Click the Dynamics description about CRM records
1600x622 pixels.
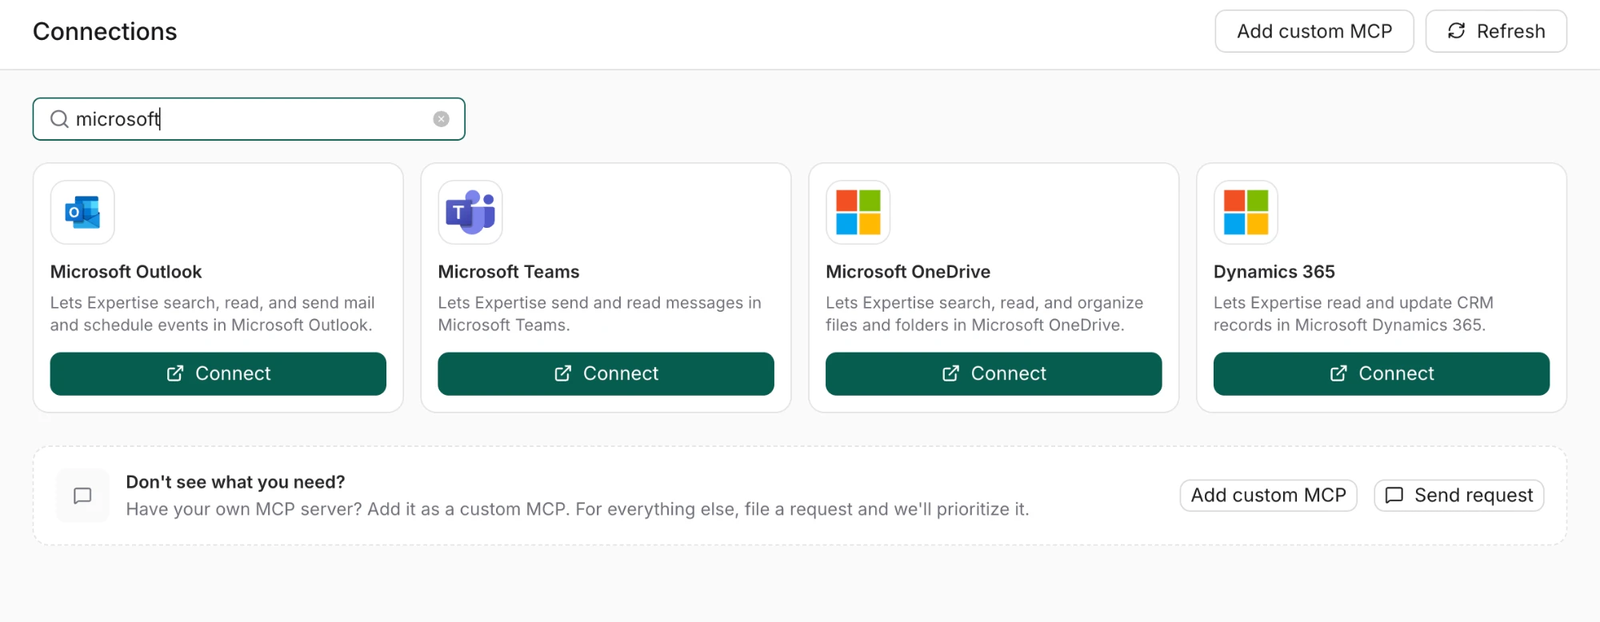pyautogui.click(x=1354, y=314)
